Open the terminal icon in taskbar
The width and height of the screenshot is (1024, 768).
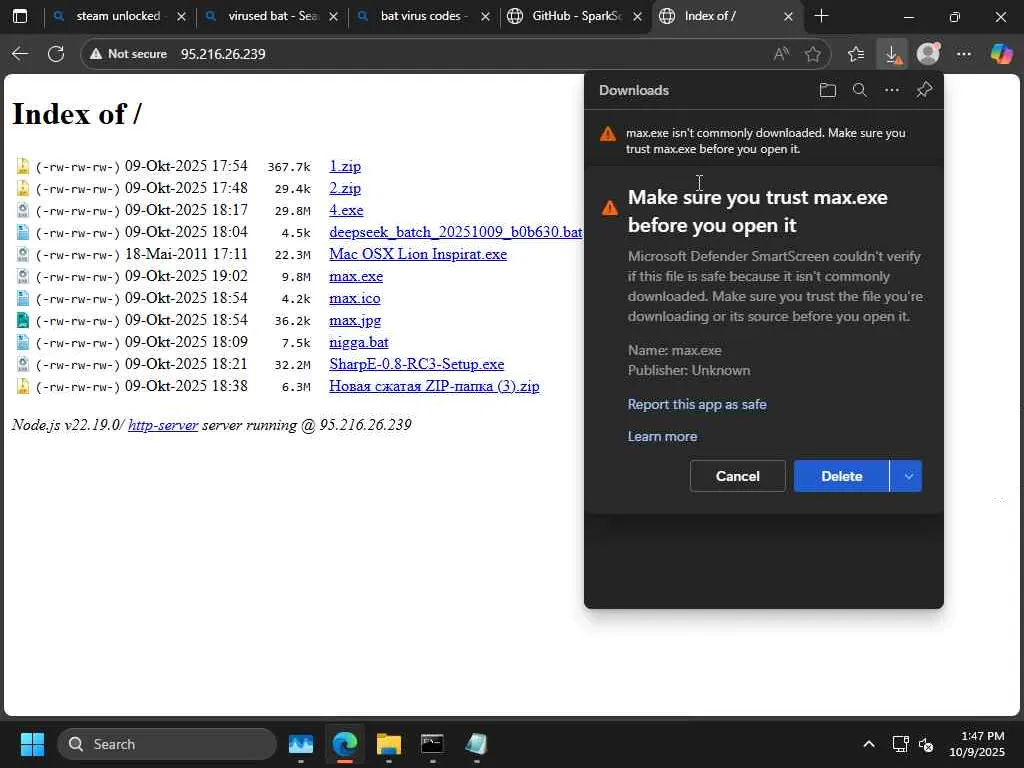[432, 744]
